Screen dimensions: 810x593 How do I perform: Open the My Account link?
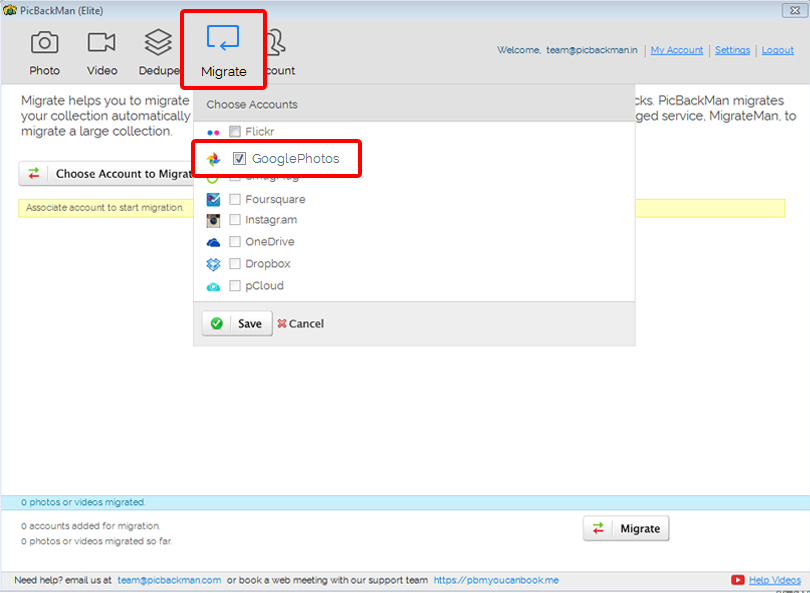(x=676, y=51)
